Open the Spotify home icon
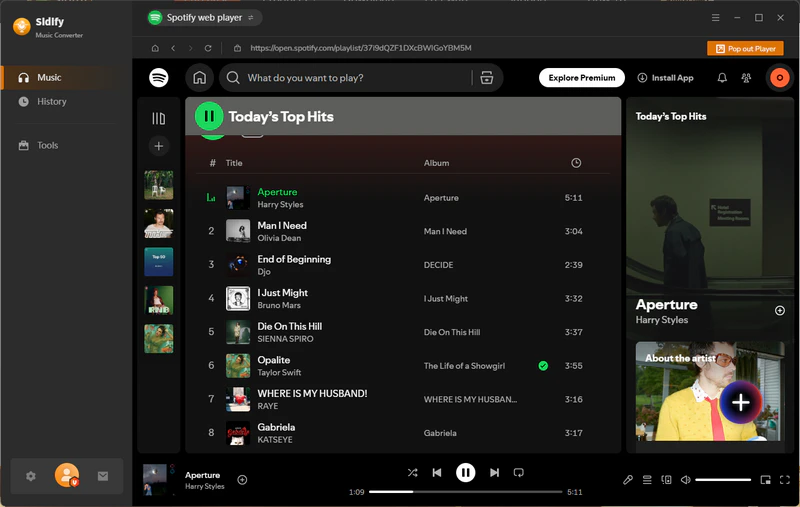 (x=199, y=78)
